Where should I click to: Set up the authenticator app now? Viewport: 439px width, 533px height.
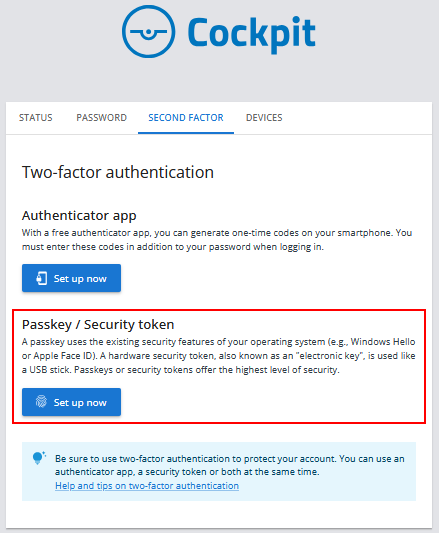[71, 278]
